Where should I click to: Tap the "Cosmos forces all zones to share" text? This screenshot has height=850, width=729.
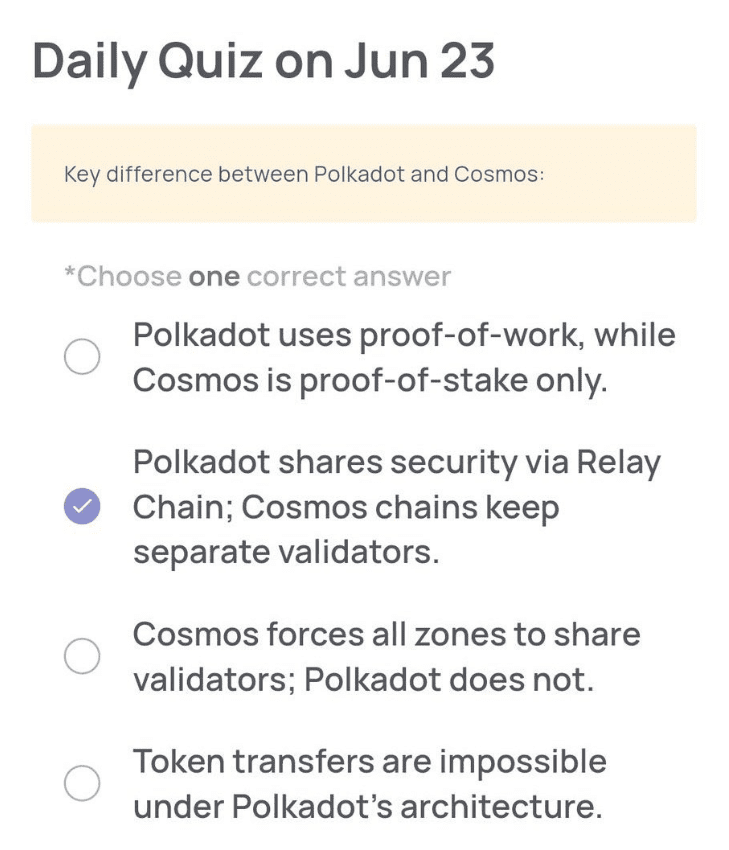pyautogui.click(x=386, y=634)
